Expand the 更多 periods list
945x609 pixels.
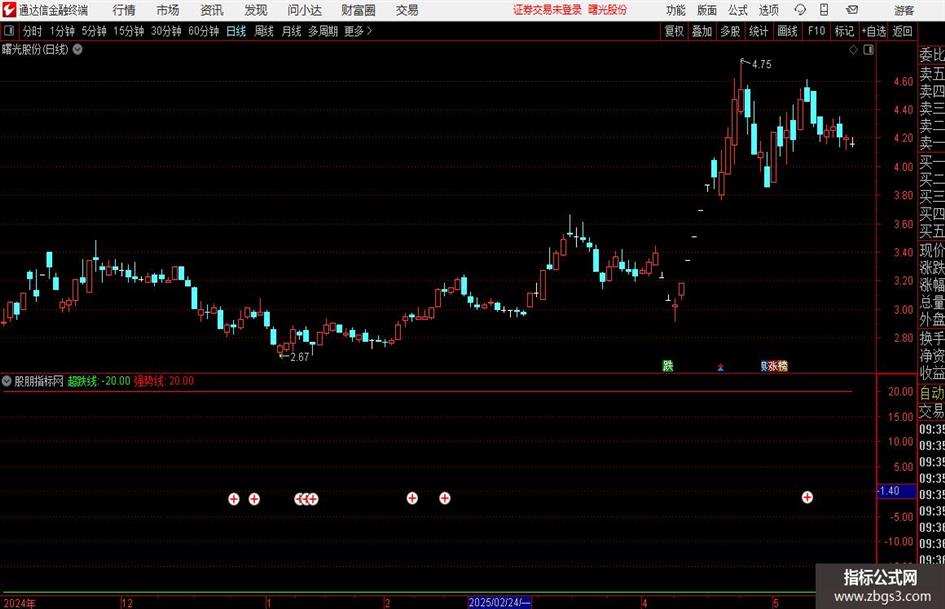click(358, 31)
